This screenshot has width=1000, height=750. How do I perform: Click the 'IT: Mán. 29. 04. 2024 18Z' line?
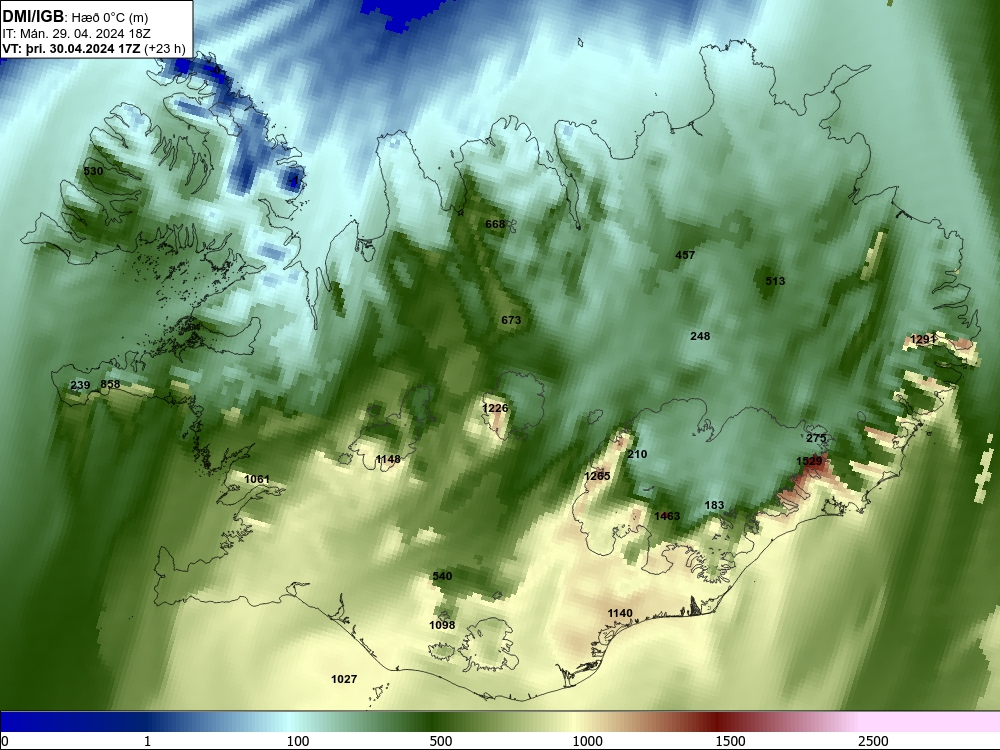pyautogui.click(x=77, y=33)
